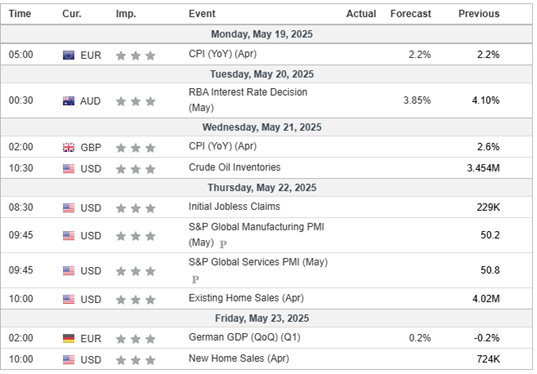Open the RBA Interest Rate Decision event
The image size is (537, 374).
(248, 100)
